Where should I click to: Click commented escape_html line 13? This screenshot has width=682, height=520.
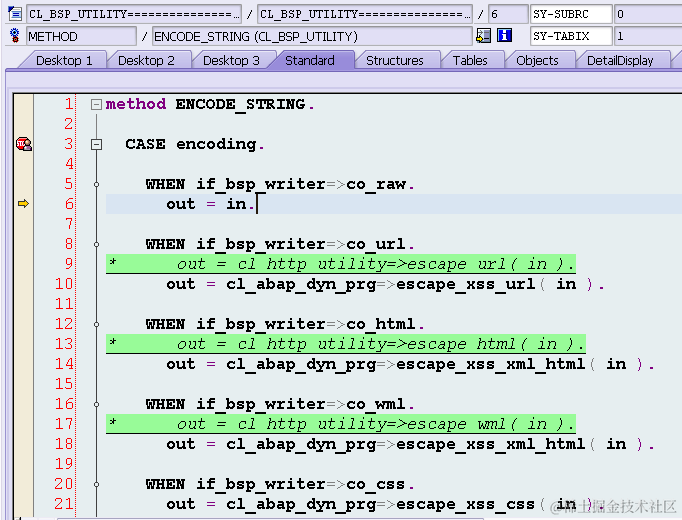pyautogui.click(x=346, y=344)
